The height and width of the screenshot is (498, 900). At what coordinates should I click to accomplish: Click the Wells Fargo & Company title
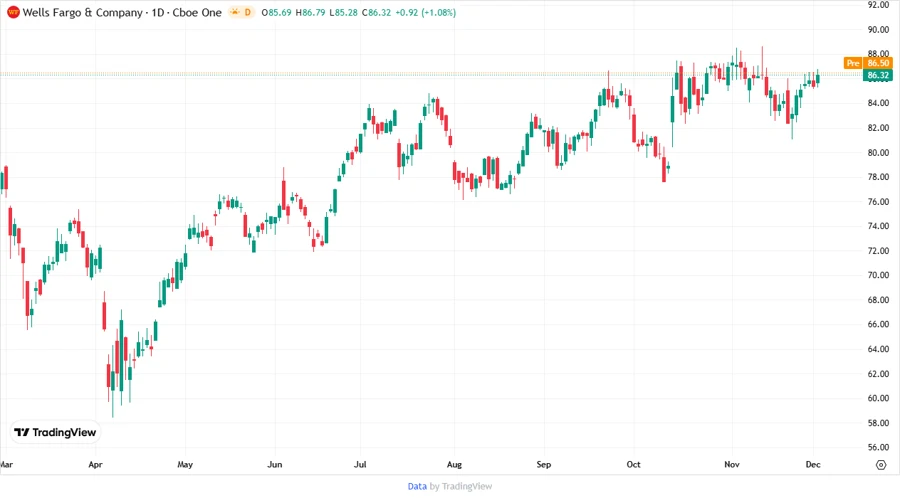(x=83, y=13)
